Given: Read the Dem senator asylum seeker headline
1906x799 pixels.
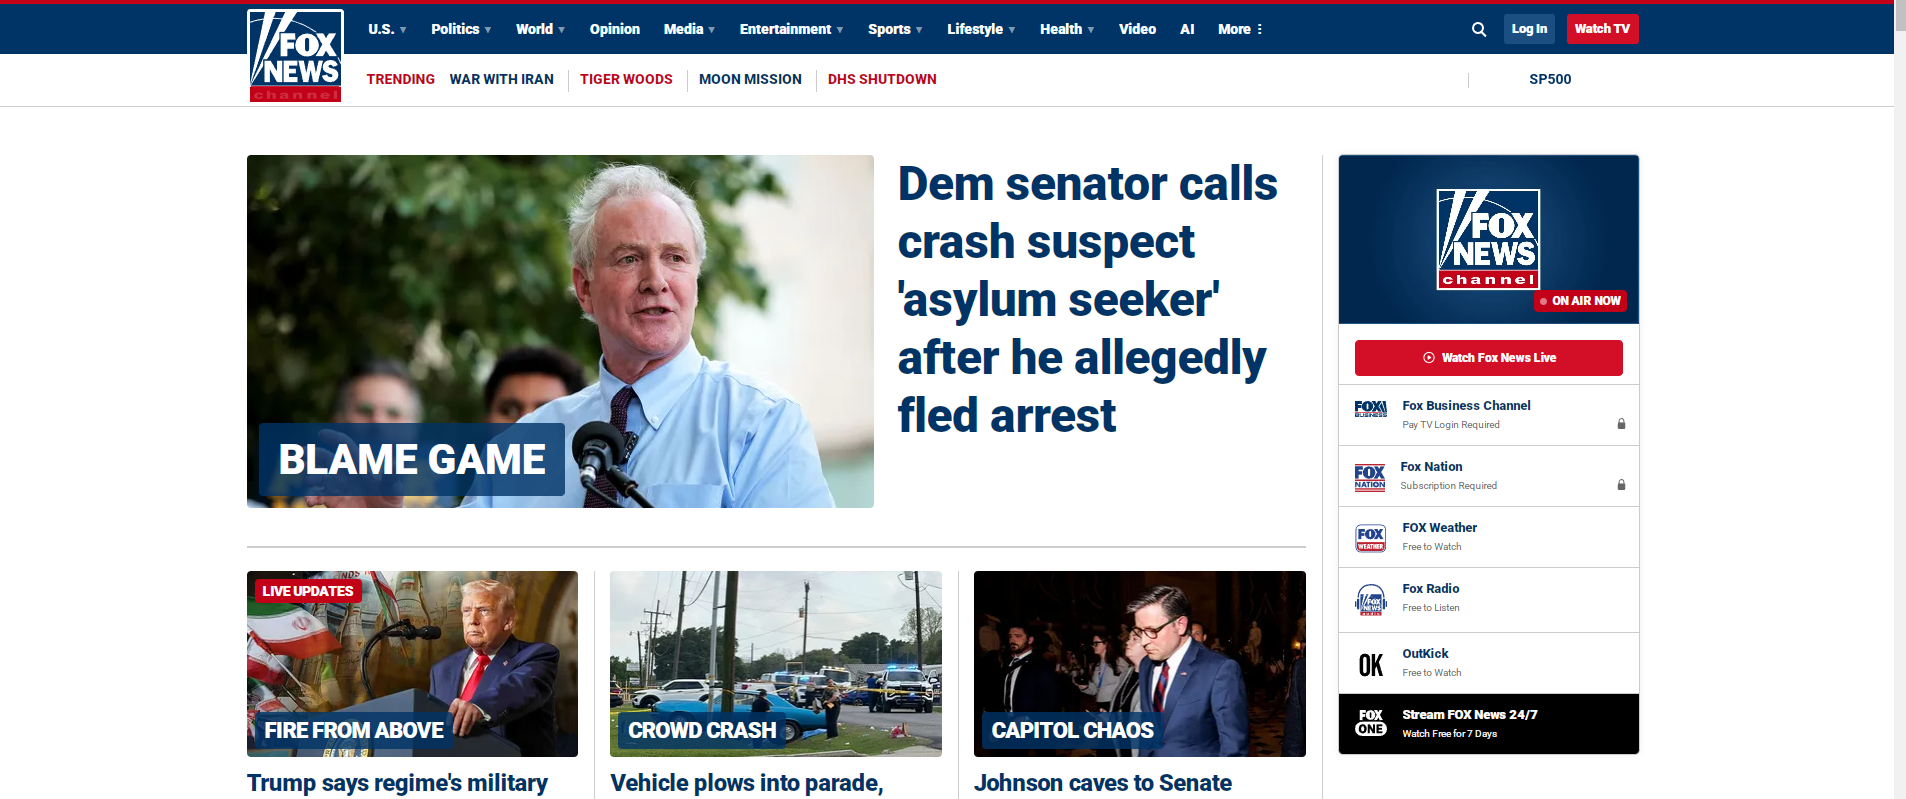Looking at the screenshot, I should point(1088,299).
